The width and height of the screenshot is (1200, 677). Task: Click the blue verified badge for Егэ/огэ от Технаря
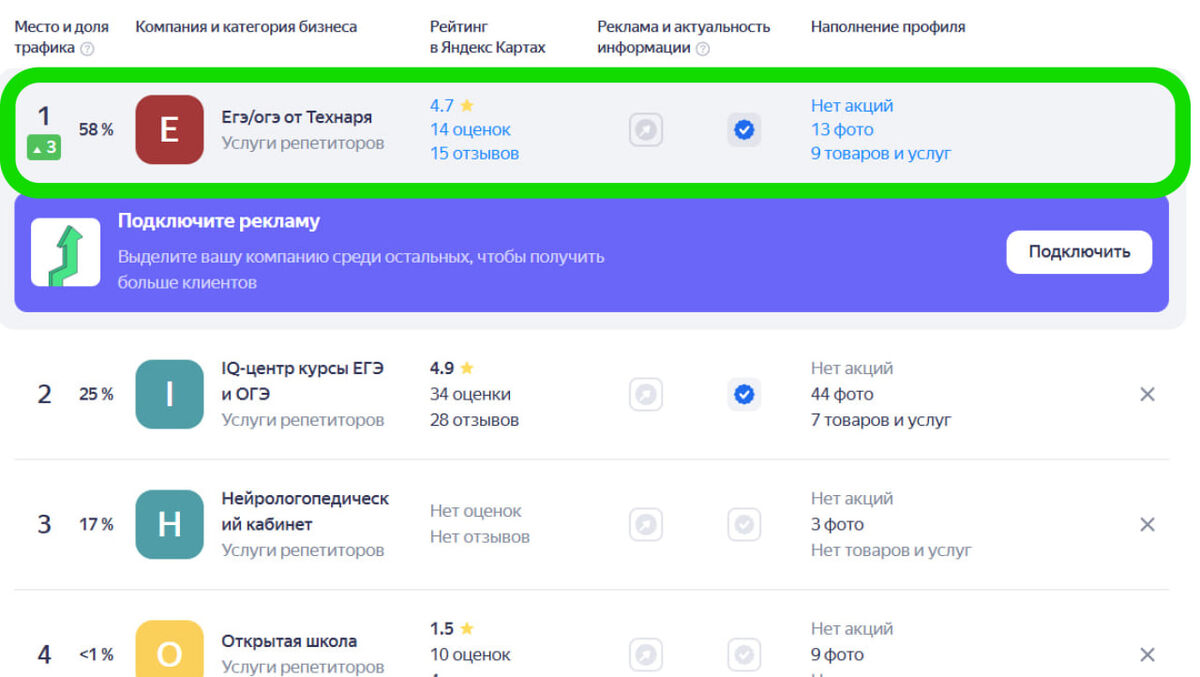pyautogui.click(x=744, y=130)
